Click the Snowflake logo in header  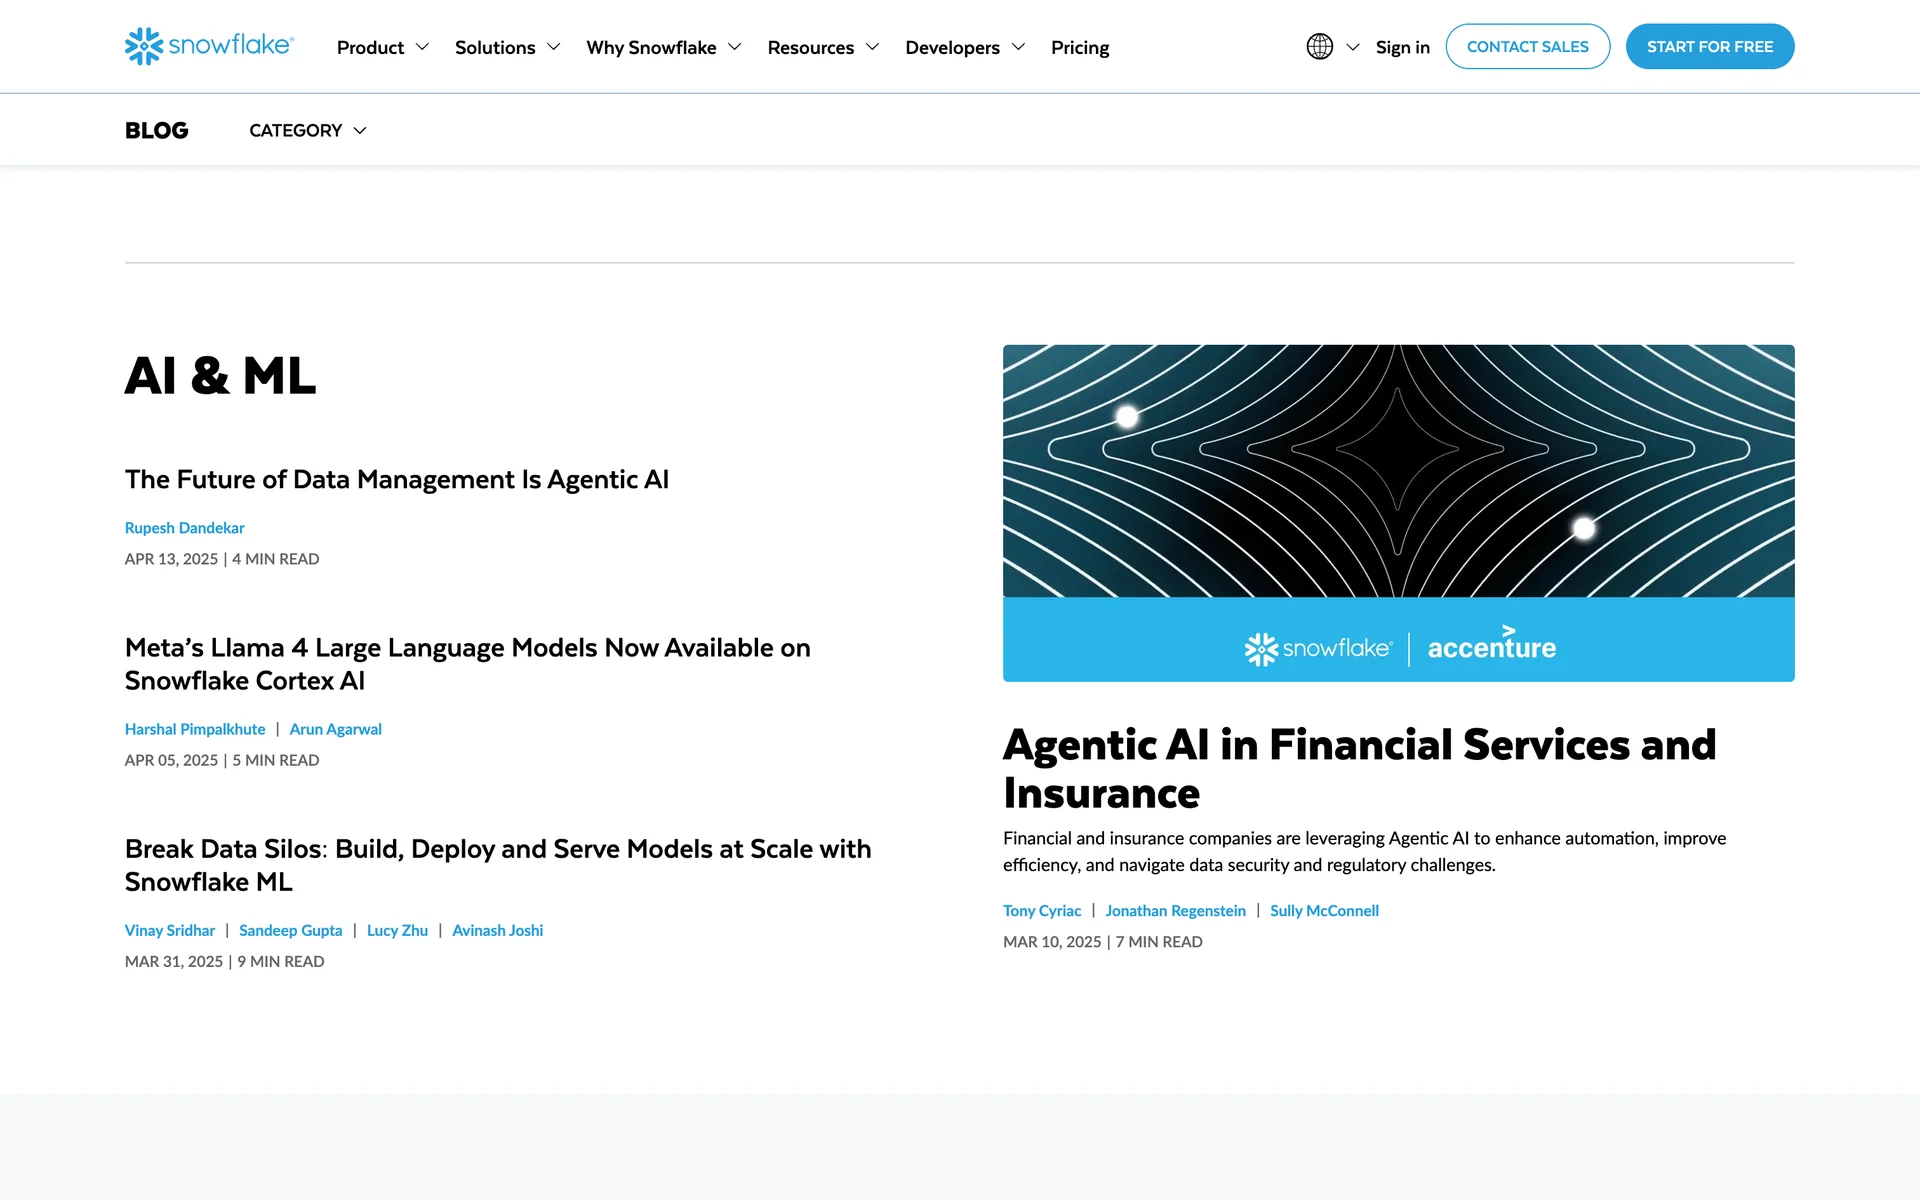(x=209, y=46)
